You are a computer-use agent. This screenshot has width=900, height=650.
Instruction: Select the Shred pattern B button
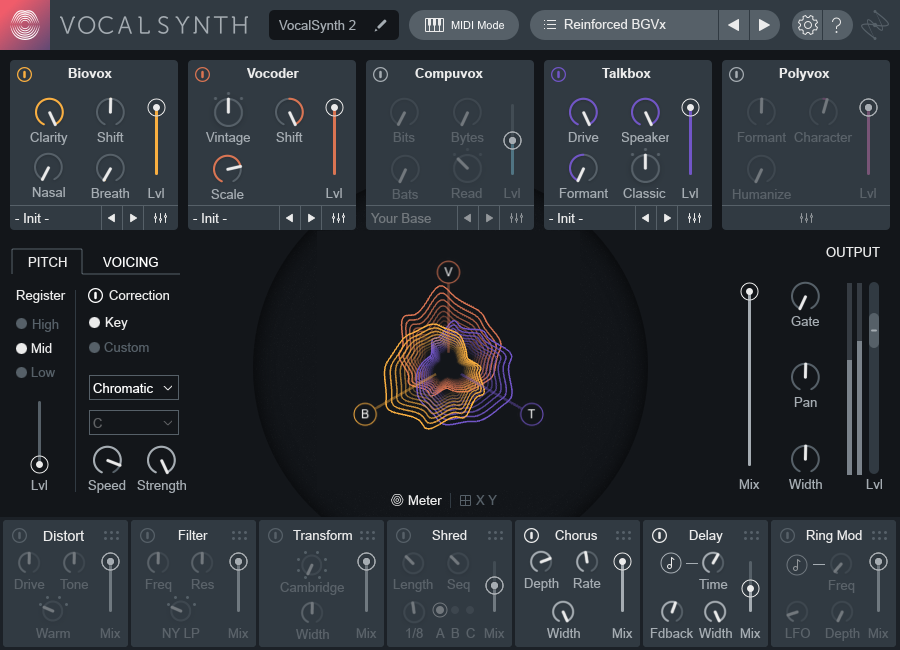point(455,610)
